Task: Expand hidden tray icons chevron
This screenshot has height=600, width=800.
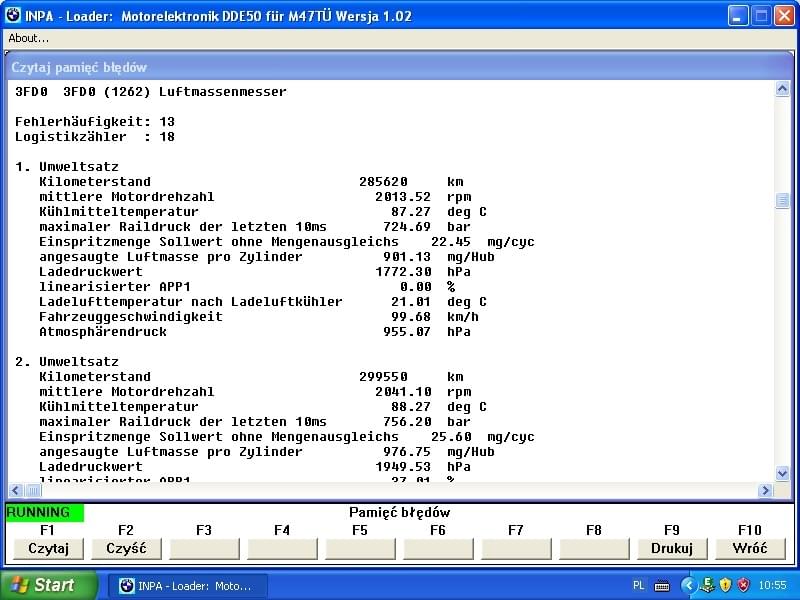Action: tap(687, 585)
